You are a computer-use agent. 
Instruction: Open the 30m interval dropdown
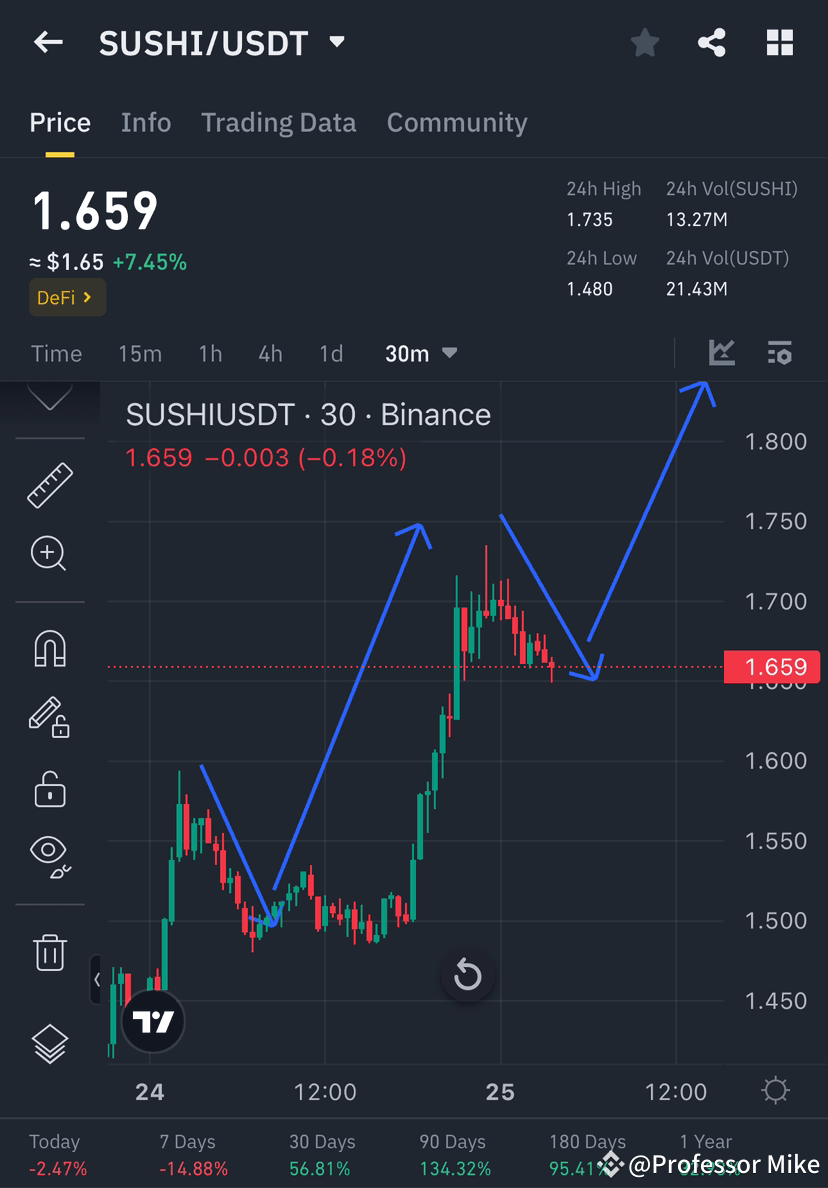(x=421, y=352)
